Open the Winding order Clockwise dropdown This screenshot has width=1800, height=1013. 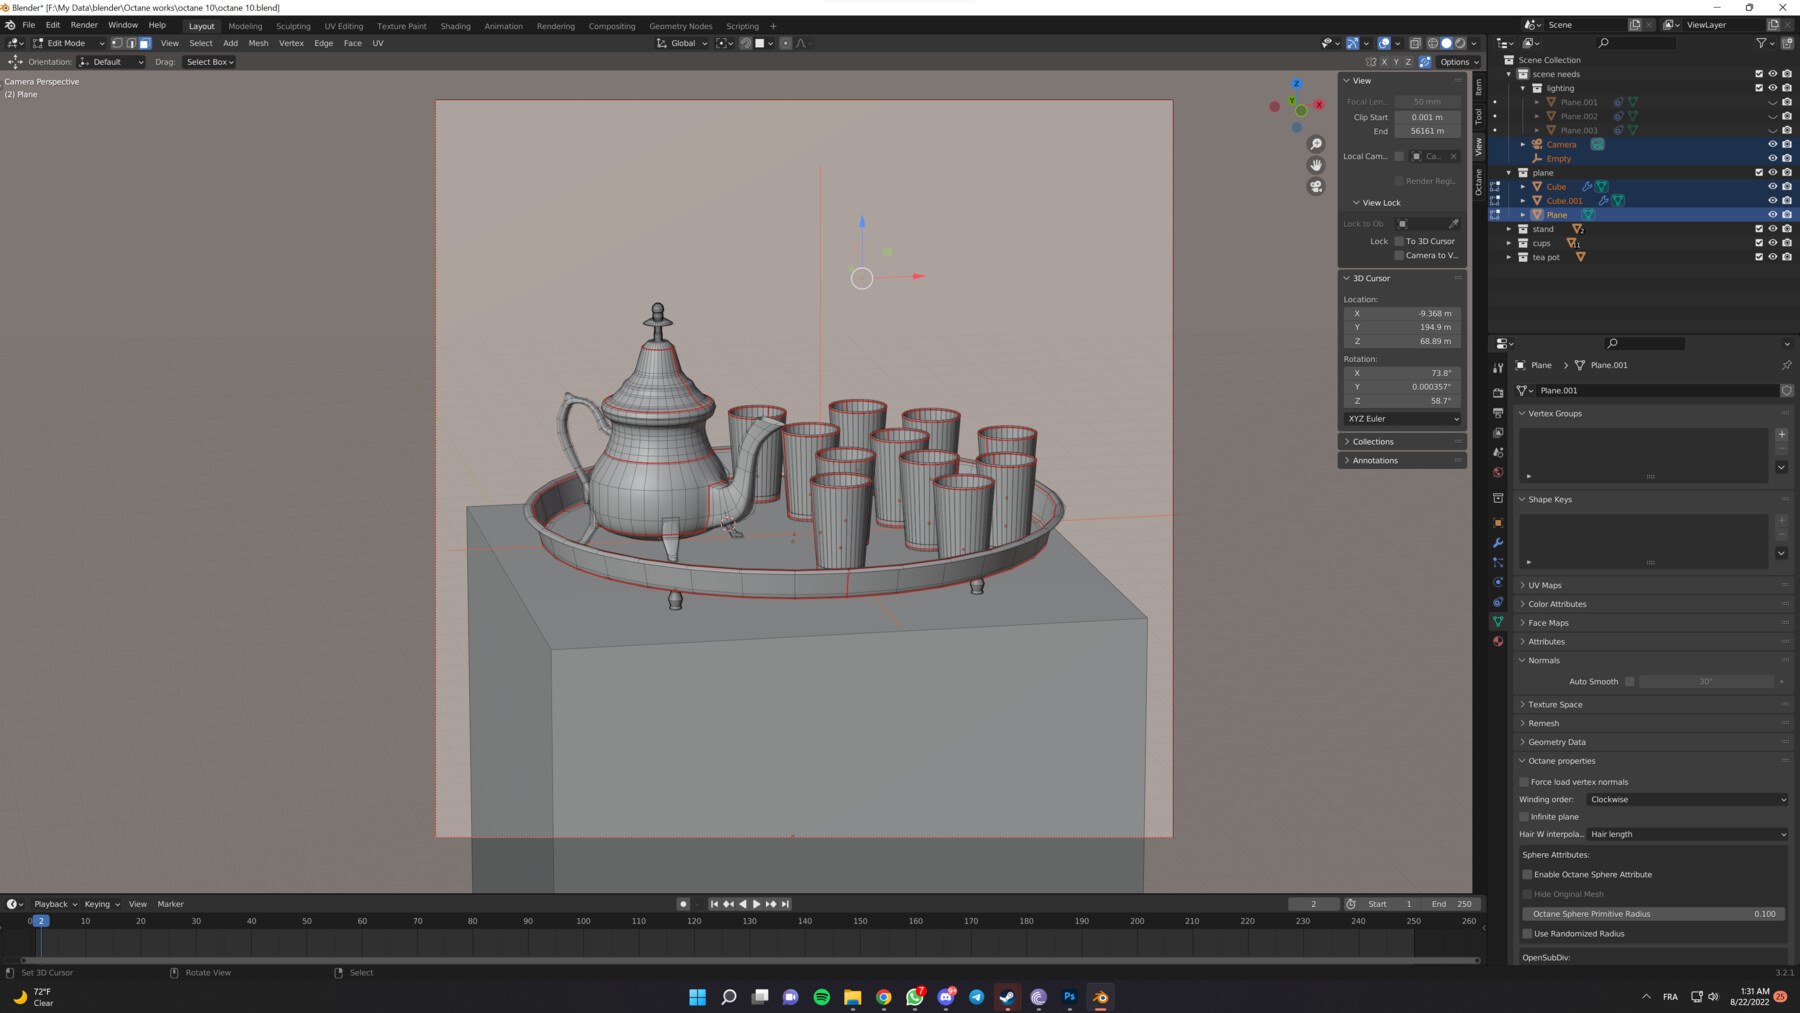pyautogui.click(x=1686, y=799)
